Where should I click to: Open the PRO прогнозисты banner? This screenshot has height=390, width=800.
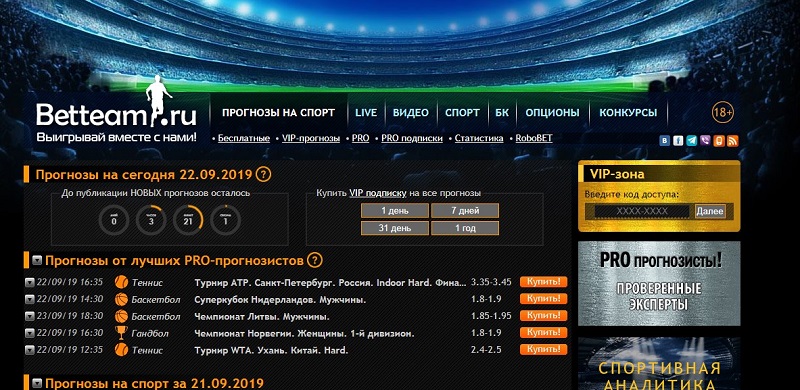(659, 283)
